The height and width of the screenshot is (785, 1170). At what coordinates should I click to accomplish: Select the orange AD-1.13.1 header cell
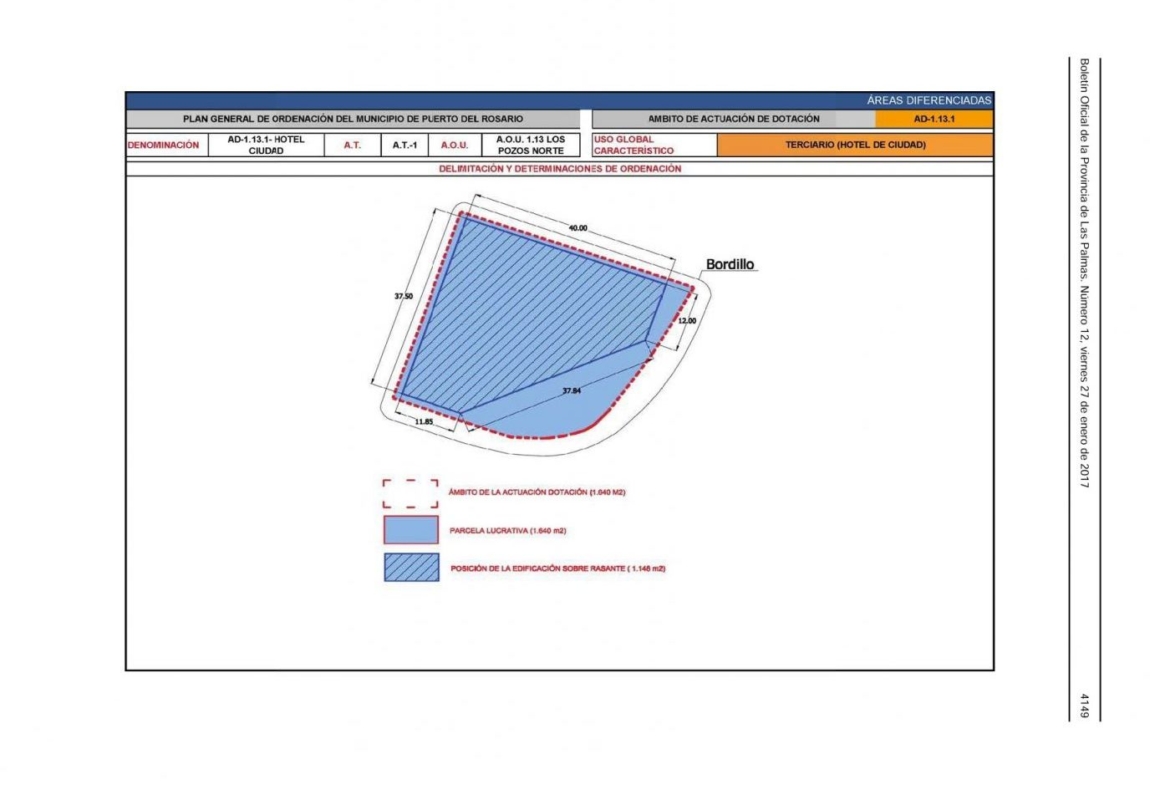pos(933,119)
